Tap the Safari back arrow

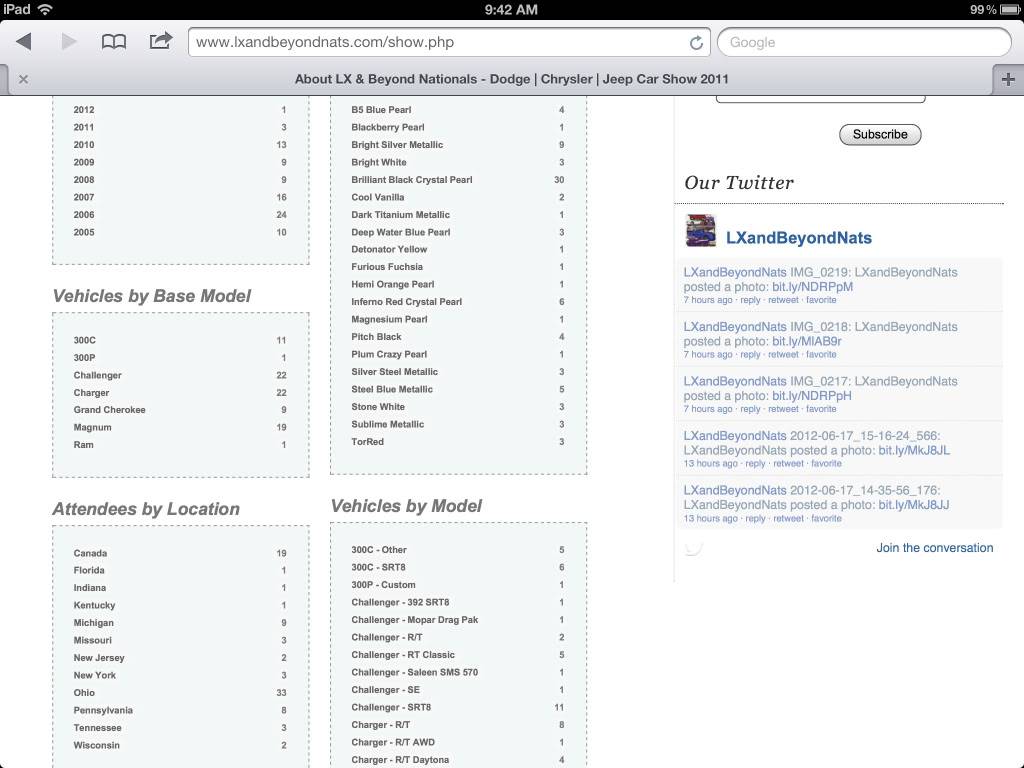pyautogui.click(x=24, y=42)
